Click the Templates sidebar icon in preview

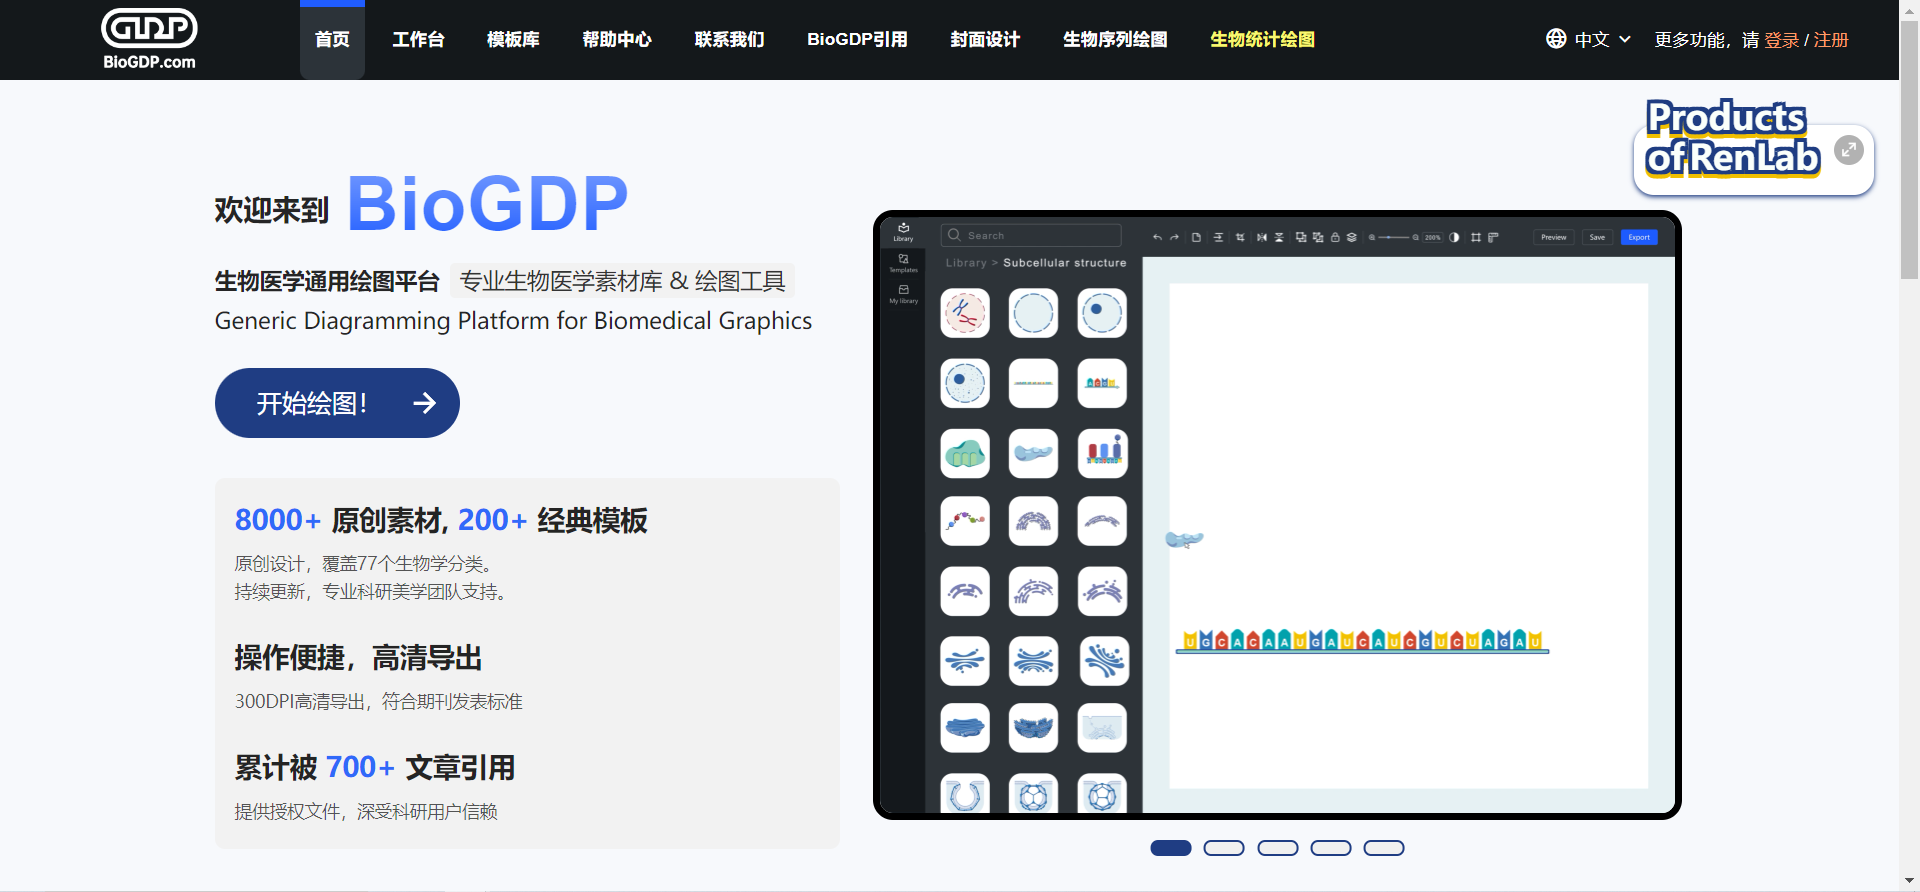(x=903, y=262)
